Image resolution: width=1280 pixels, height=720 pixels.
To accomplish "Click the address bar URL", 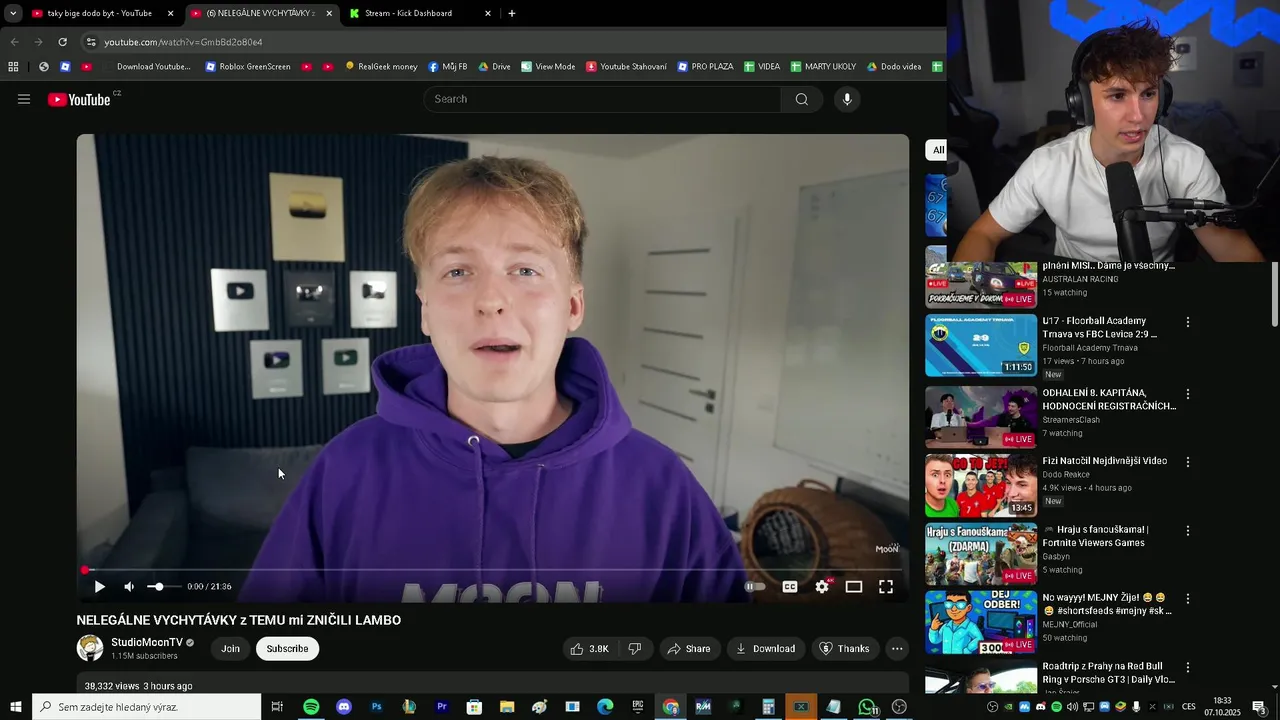I will 183,42.
